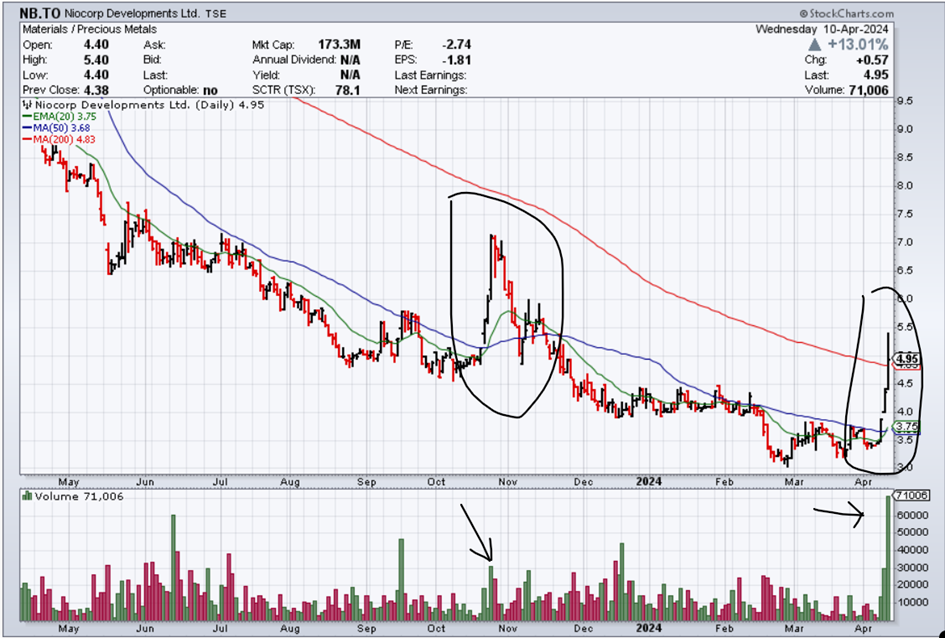The image size is (945, 638).
Task: Click the red MA(200) line swatch in legend
Action: pos(27,139)
